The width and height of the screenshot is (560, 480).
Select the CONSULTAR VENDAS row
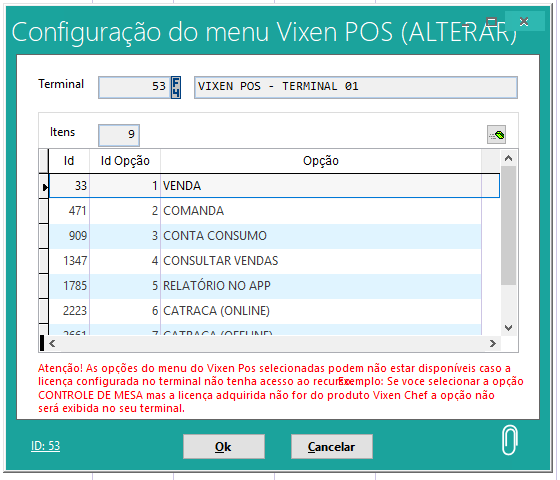(x=265, y=261)
